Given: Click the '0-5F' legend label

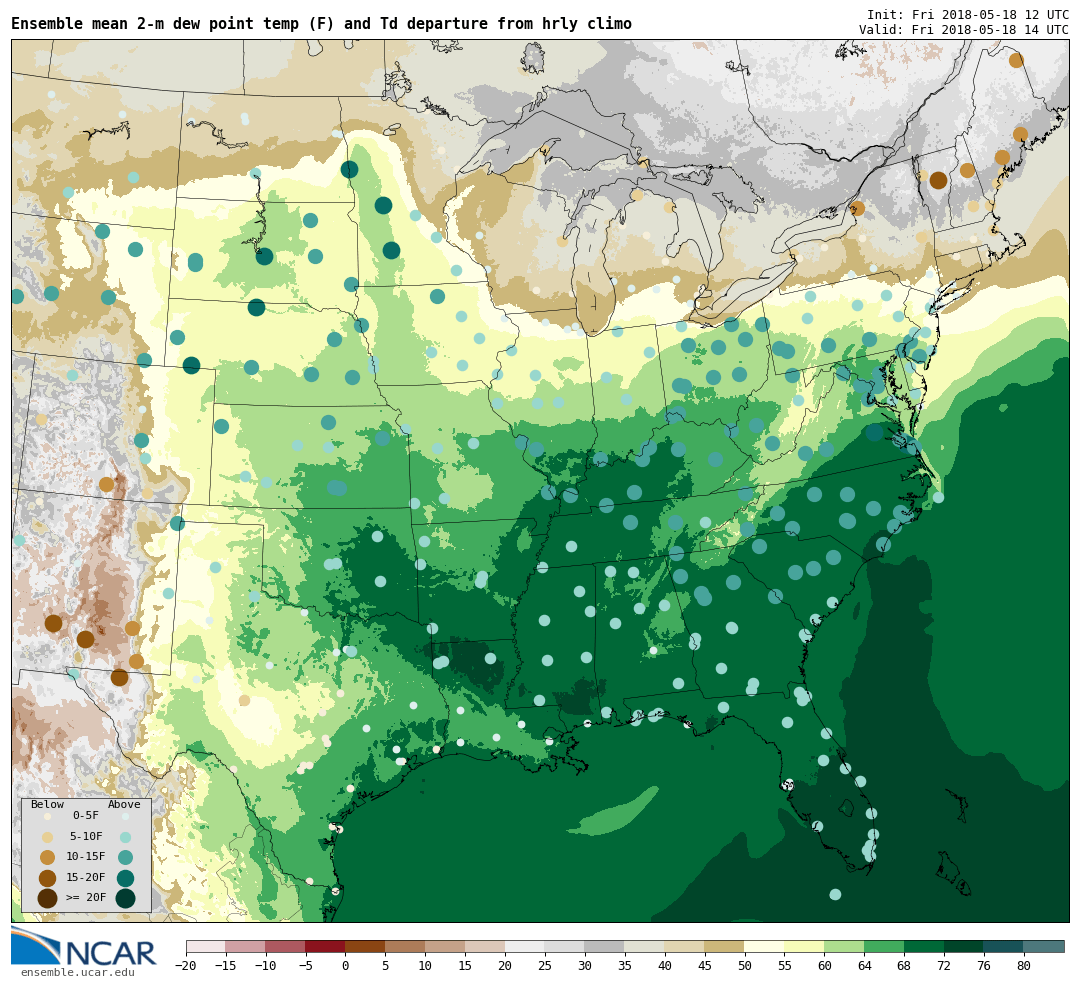Looking at the screenshot, I should pos(86,816).
